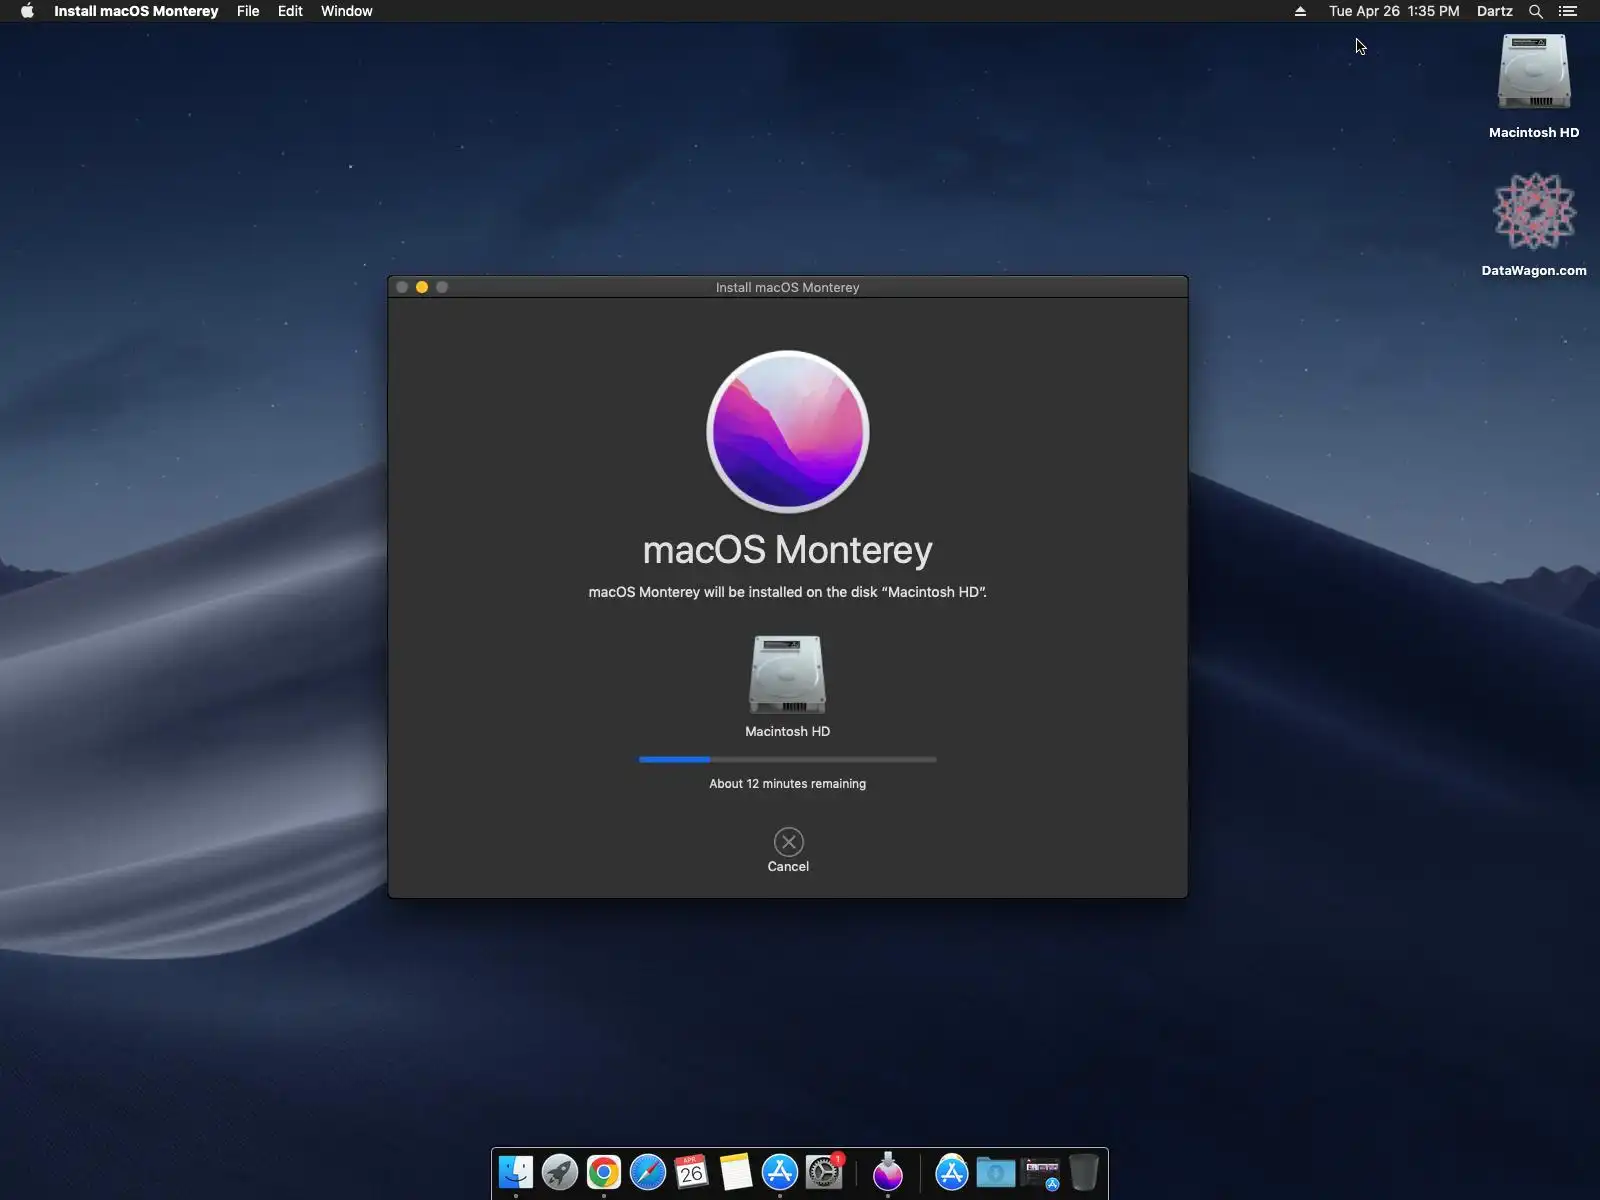Show the date and time menu
This screenshot has width=1600, height=1200.
pos(1394,11)
